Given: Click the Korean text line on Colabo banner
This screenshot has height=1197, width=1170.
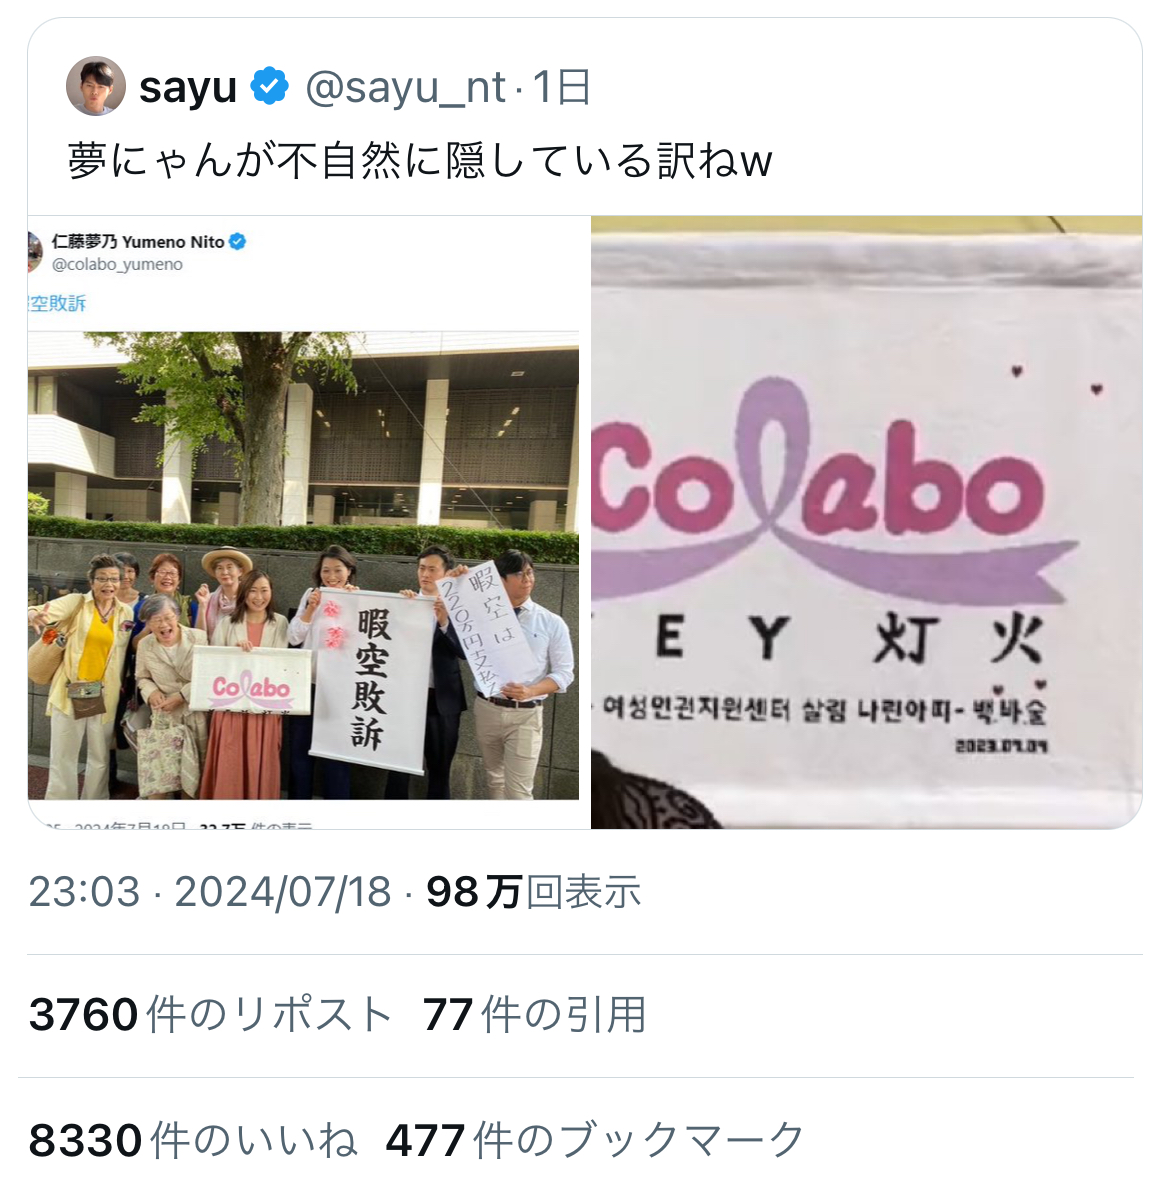Looking at the screenshot, I should coord(824,711).
